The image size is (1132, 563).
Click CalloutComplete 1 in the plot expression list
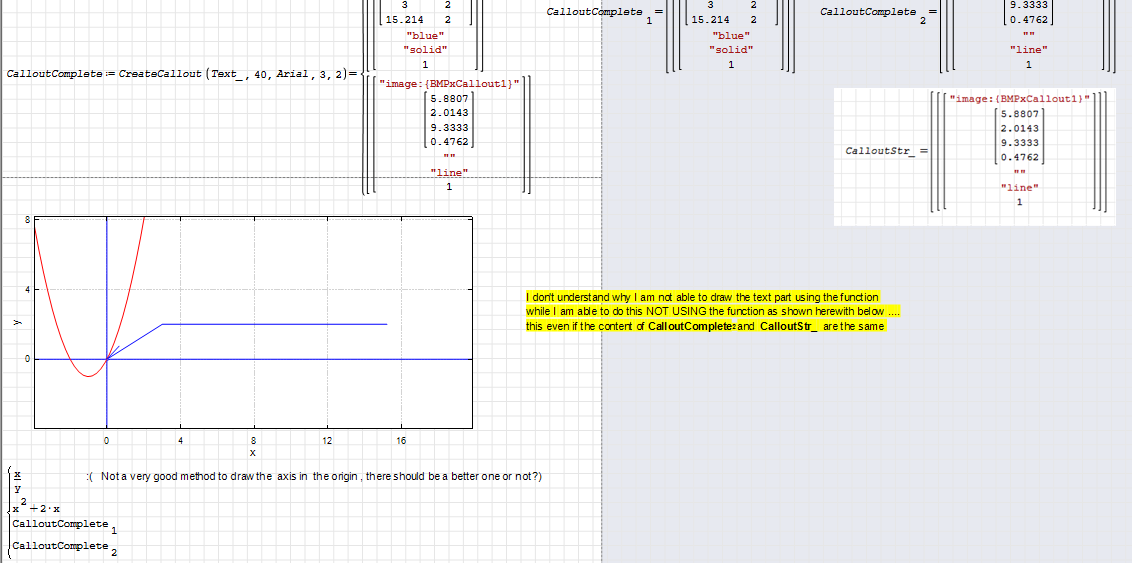(60, 524)
